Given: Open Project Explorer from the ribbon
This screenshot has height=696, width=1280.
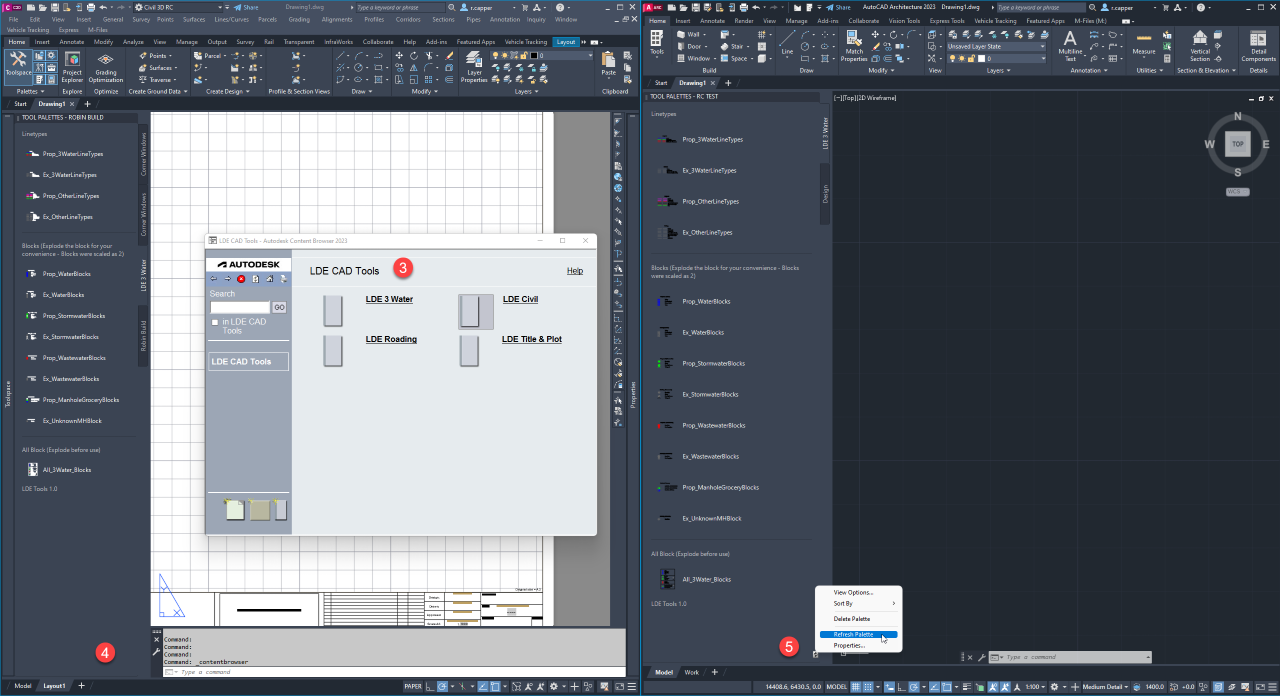Looking at the screenshot, I should point(72,65).
